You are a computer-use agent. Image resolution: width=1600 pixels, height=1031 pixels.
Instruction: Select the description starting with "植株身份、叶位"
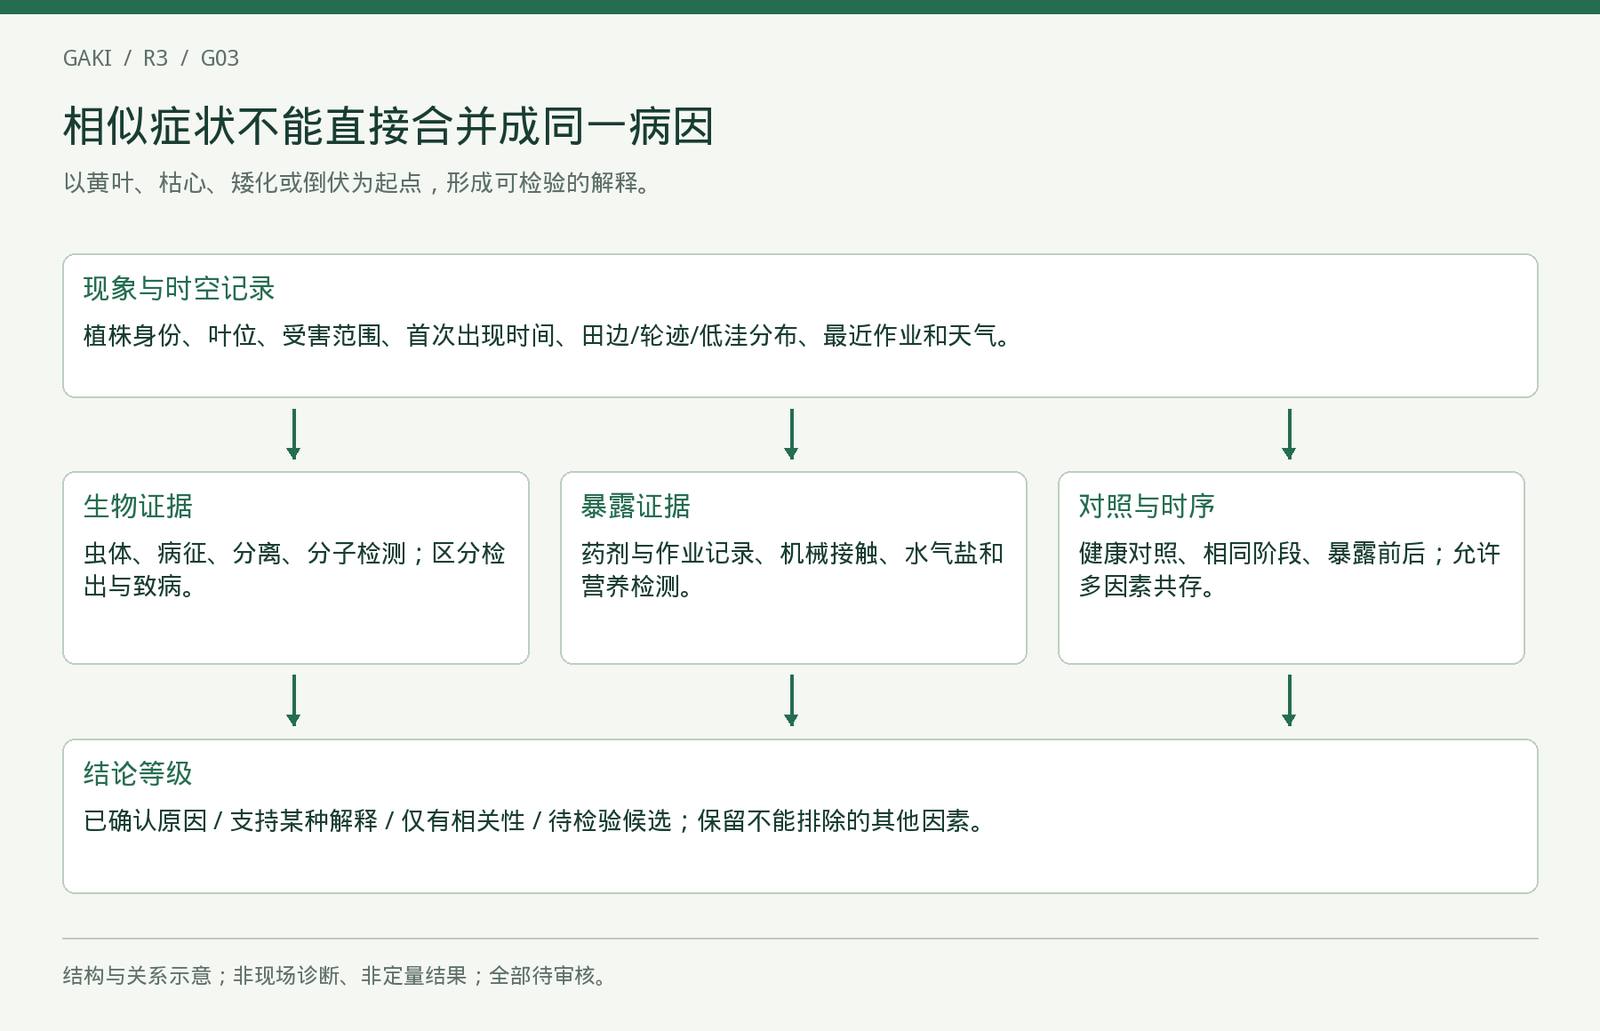(x=547, y=336)
